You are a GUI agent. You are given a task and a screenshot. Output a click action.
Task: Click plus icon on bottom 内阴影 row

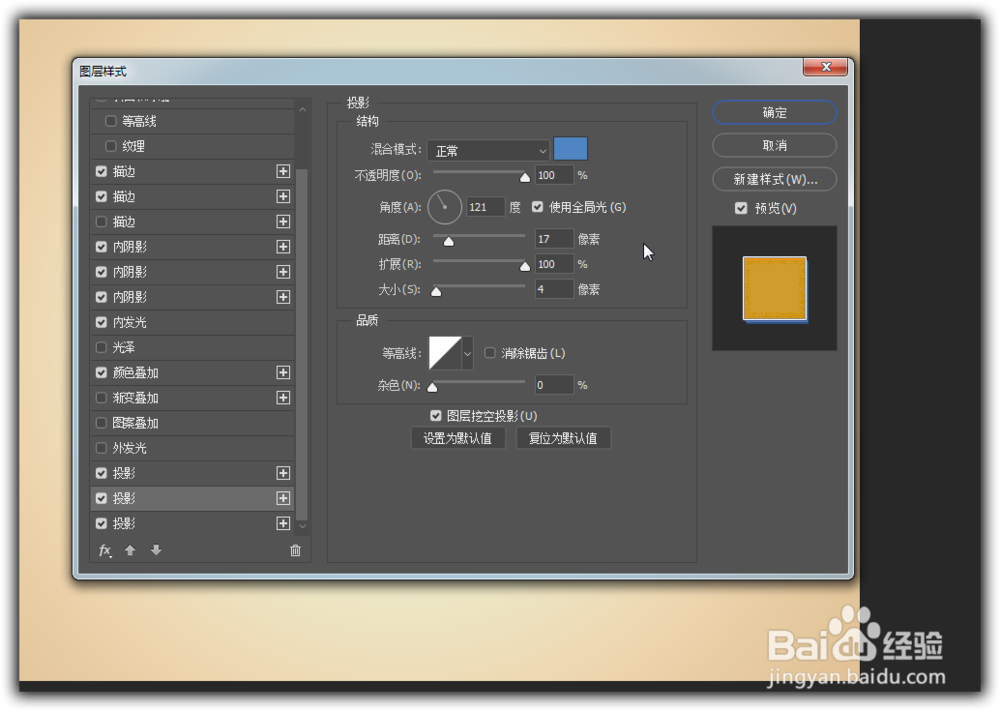tap(283, 297)
